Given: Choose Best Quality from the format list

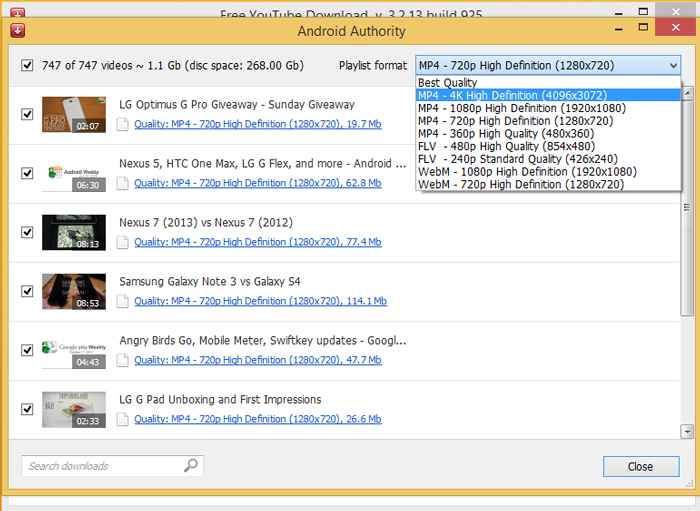Looking at the screenshot, I should point(548,83).
